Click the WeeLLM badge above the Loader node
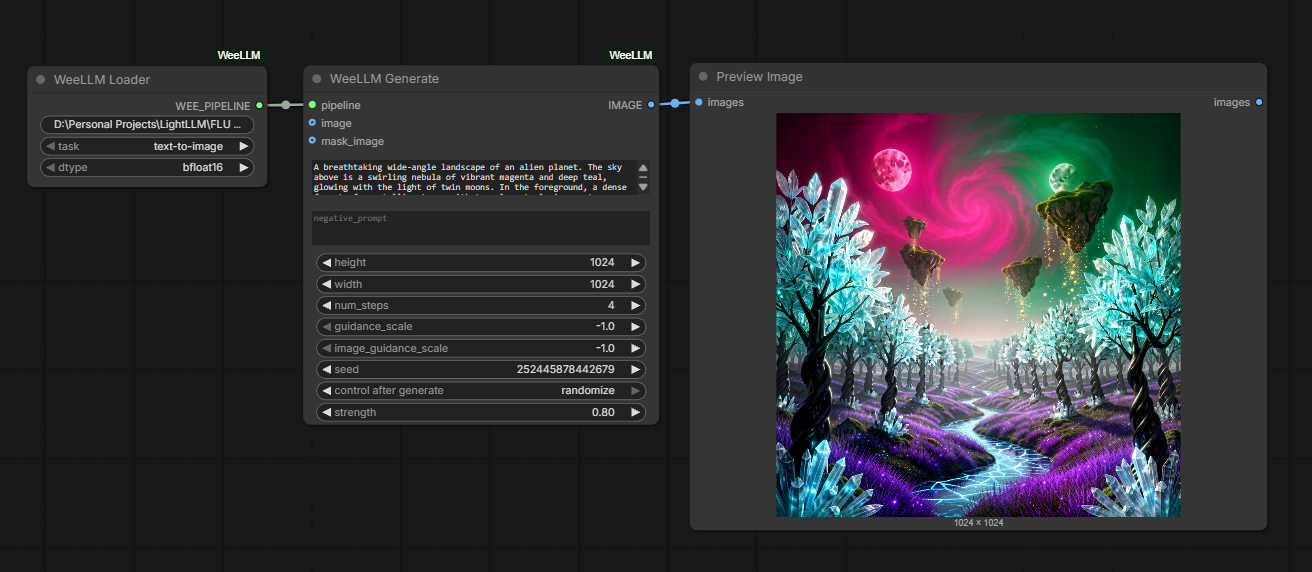Image resolution: width=1312 pixels, height=572 pixels. (239, 56)
